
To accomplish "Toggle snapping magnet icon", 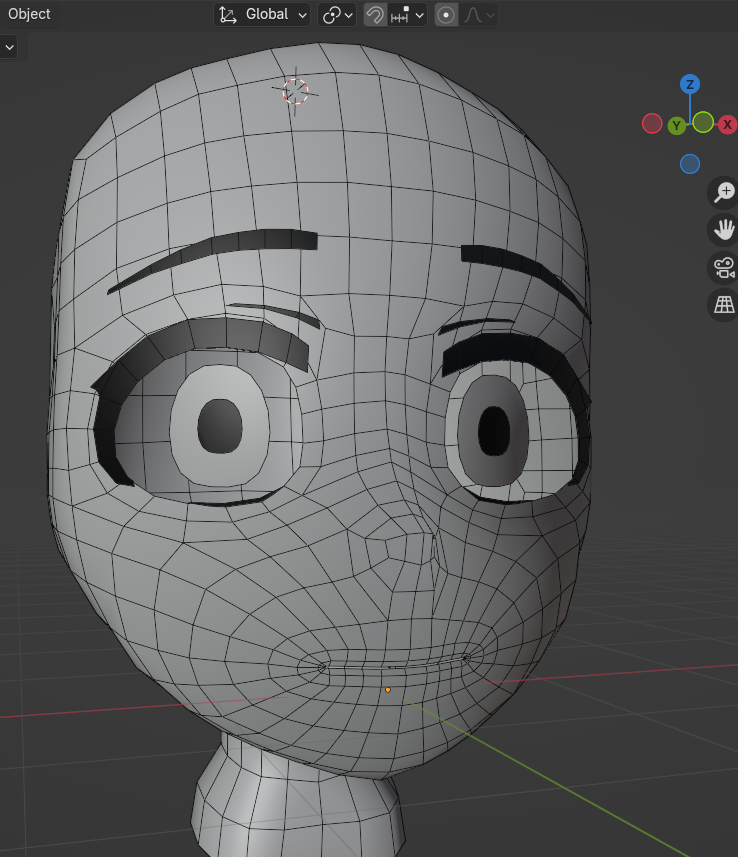I will (x=375, y=15).
